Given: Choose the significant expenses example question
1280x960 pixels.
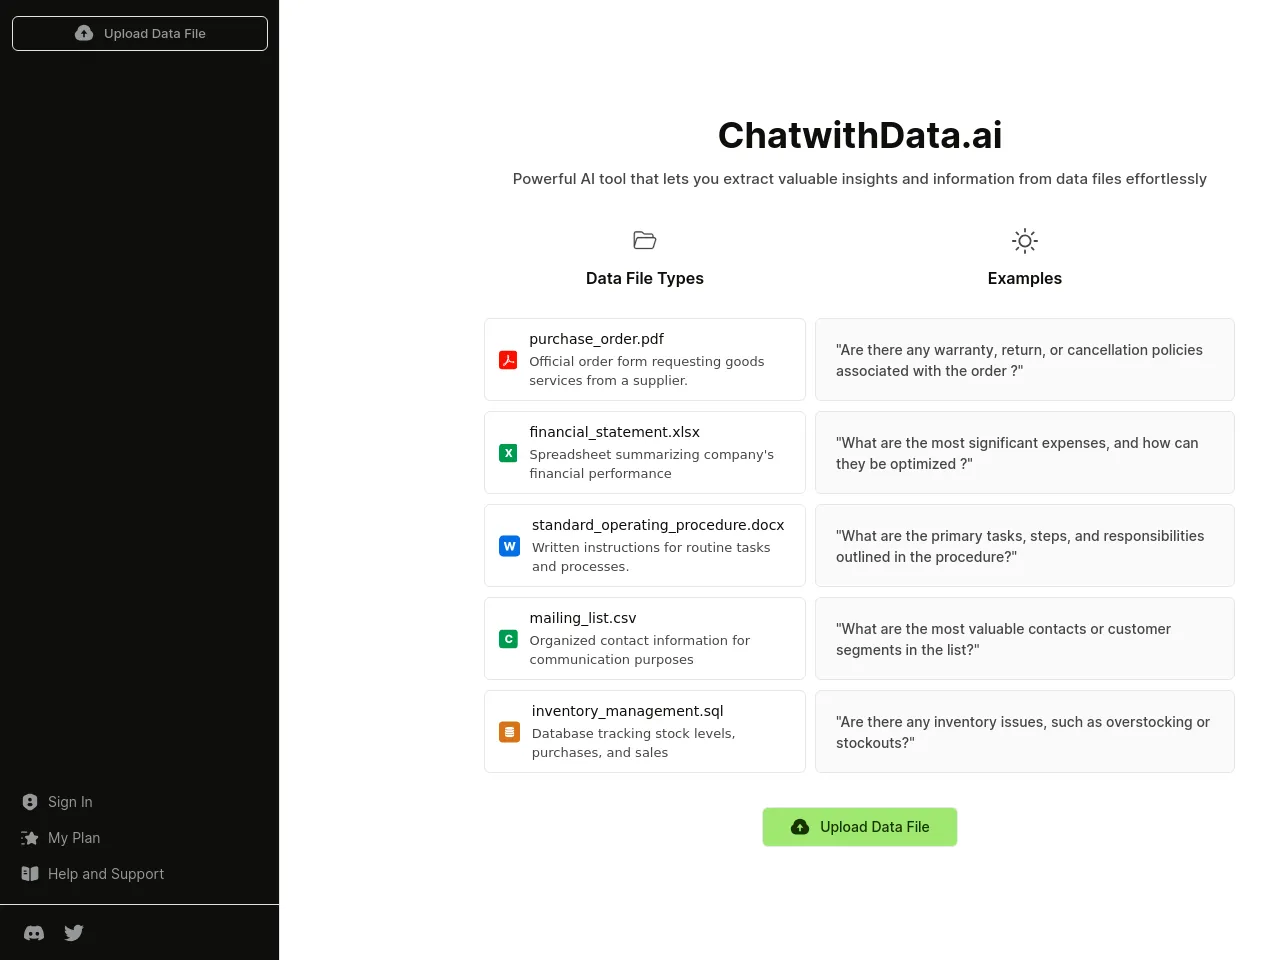Looking at the screenshot, I should pyautogui.click(x=1024, y=453).
